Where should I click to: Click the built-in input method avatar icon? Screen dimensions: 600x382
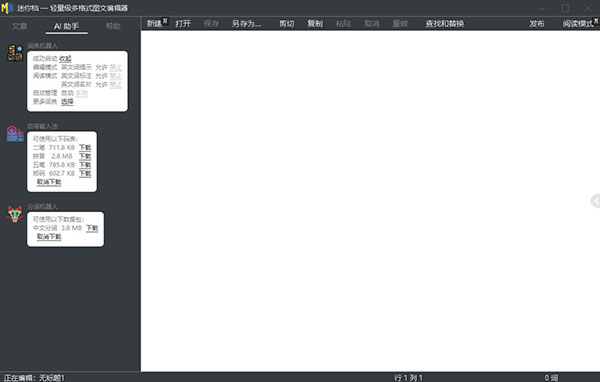click(15, 134)
